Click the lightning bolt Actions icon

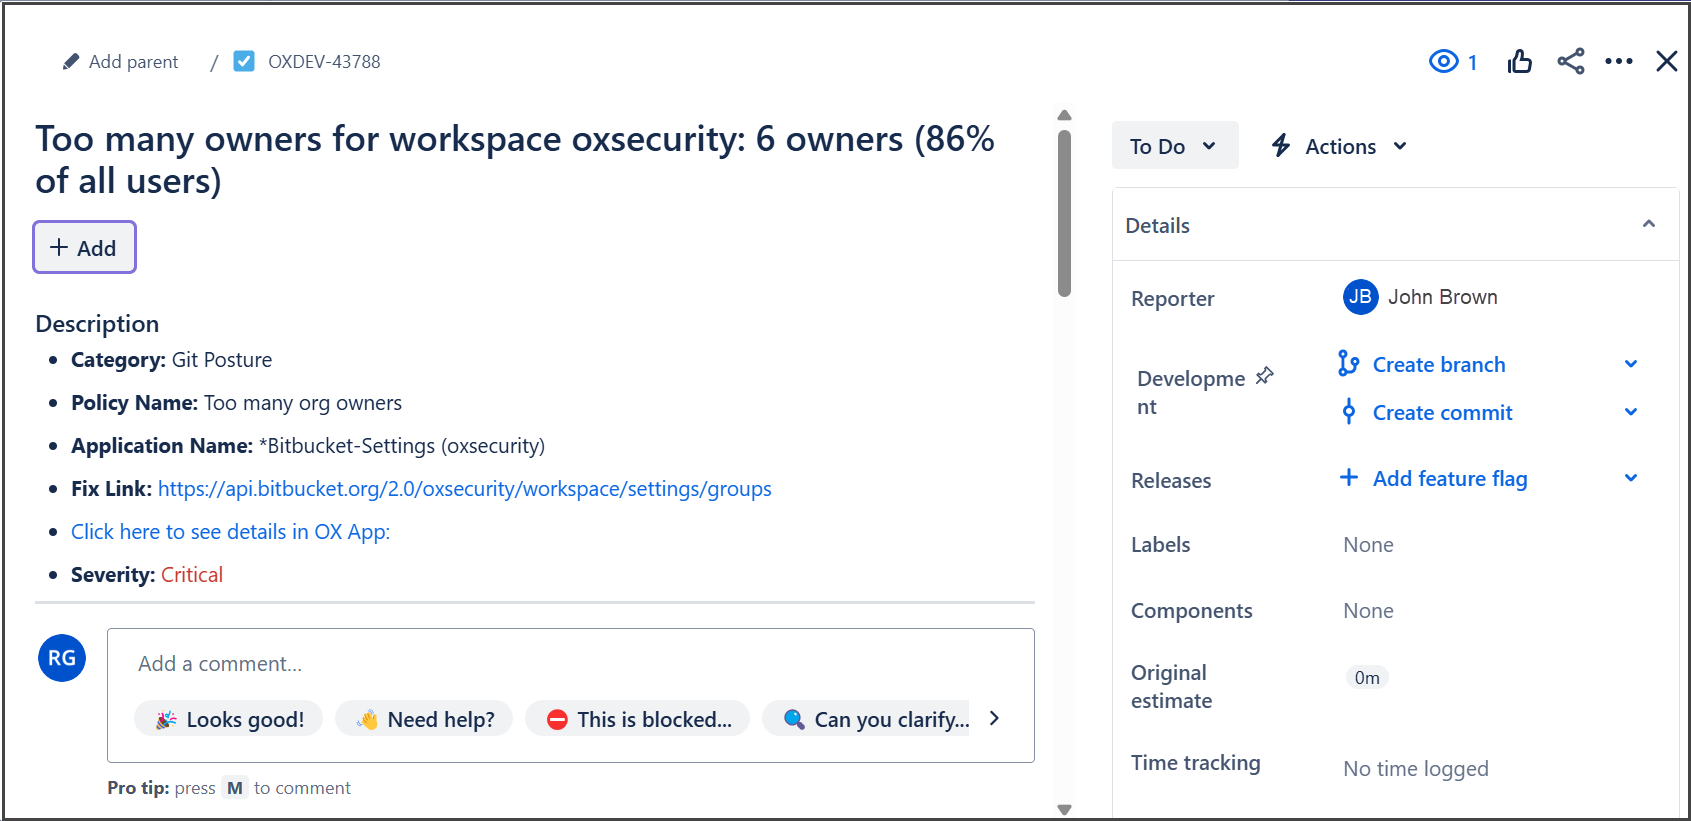click(1281, 146)
